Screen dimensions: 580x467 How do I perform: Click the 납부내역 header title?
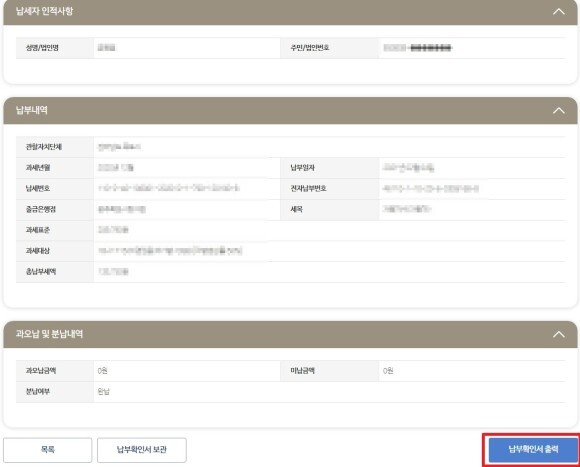pyautogui.click(x=31, y=110)
